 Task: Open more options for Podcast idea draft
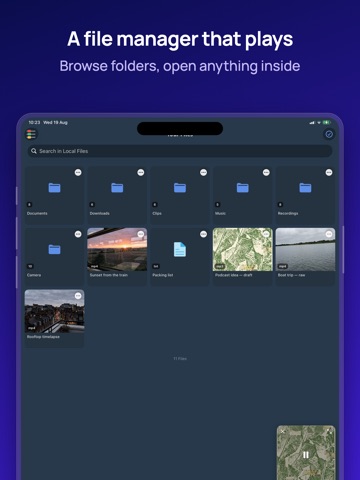coord(266,234)
